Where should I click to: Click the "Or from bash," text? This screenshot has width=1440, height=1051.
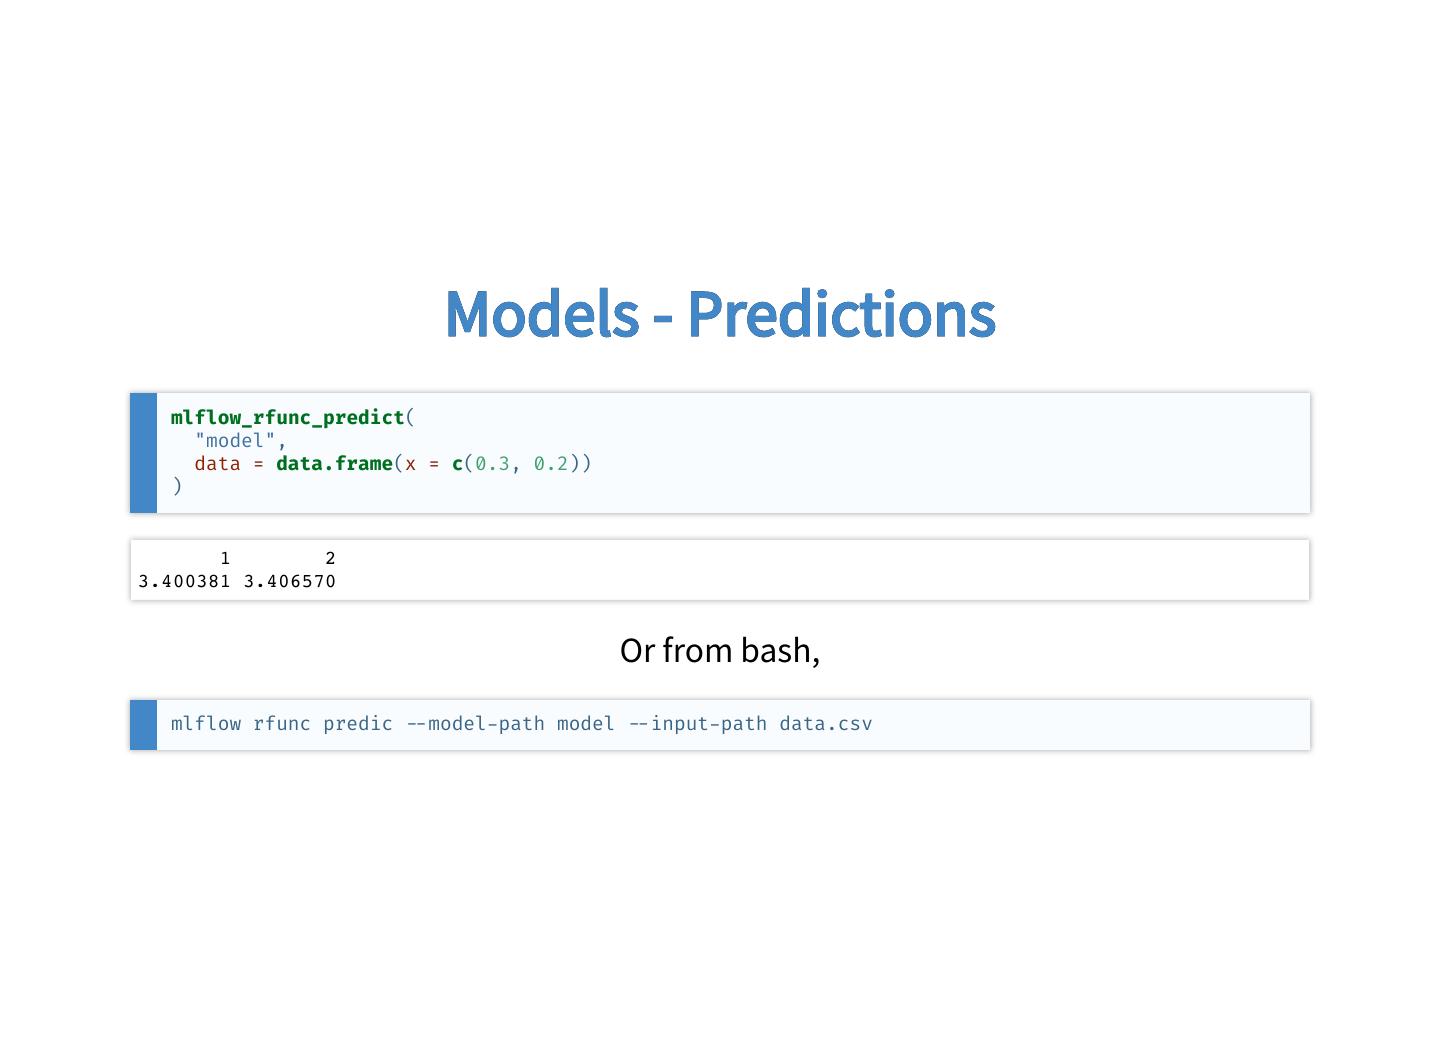pos(719,651)
